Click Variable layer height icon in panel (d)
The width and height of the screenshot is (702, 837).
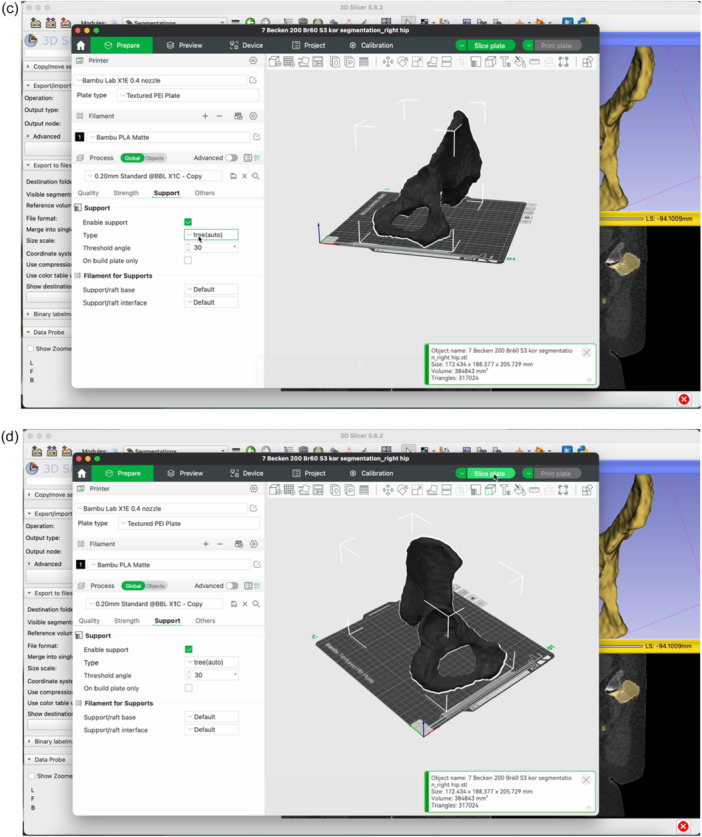coord(364,490)
